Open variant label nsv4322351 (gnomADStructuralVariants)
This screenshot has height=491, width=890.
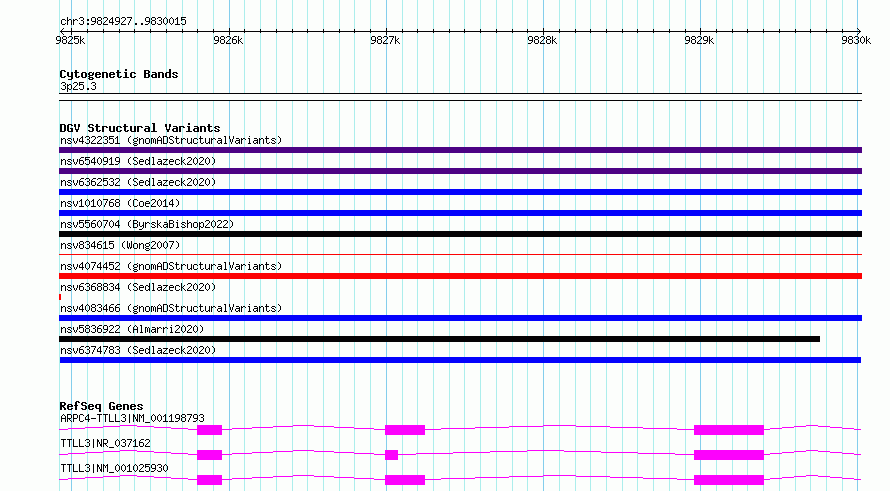click(171, 140)
